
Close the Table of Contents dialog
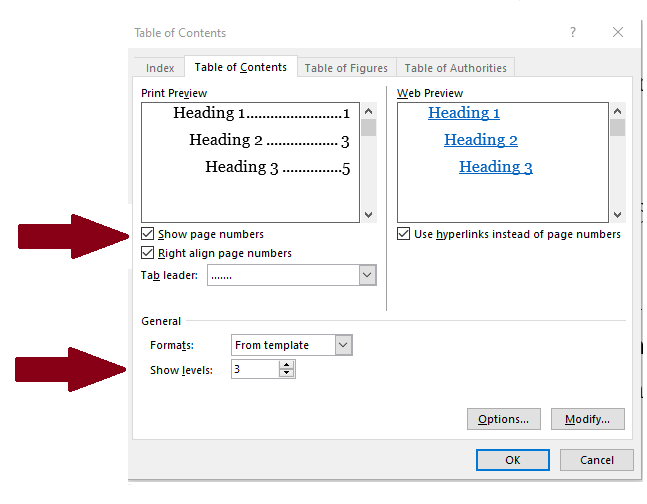pos(616,33)
